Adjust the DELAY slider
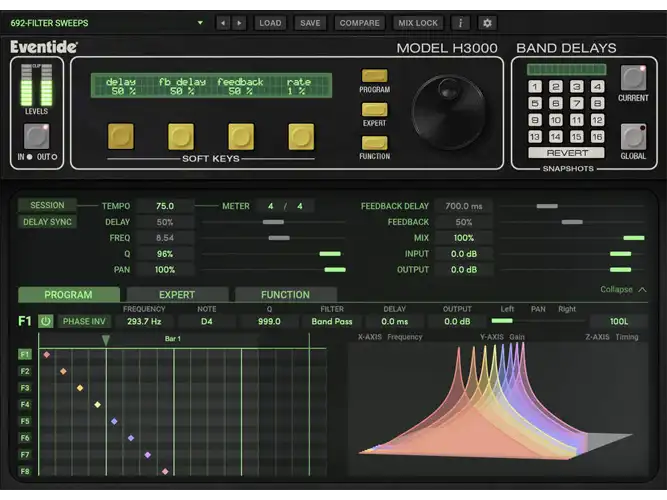The image size is (667, 500). 273,222
